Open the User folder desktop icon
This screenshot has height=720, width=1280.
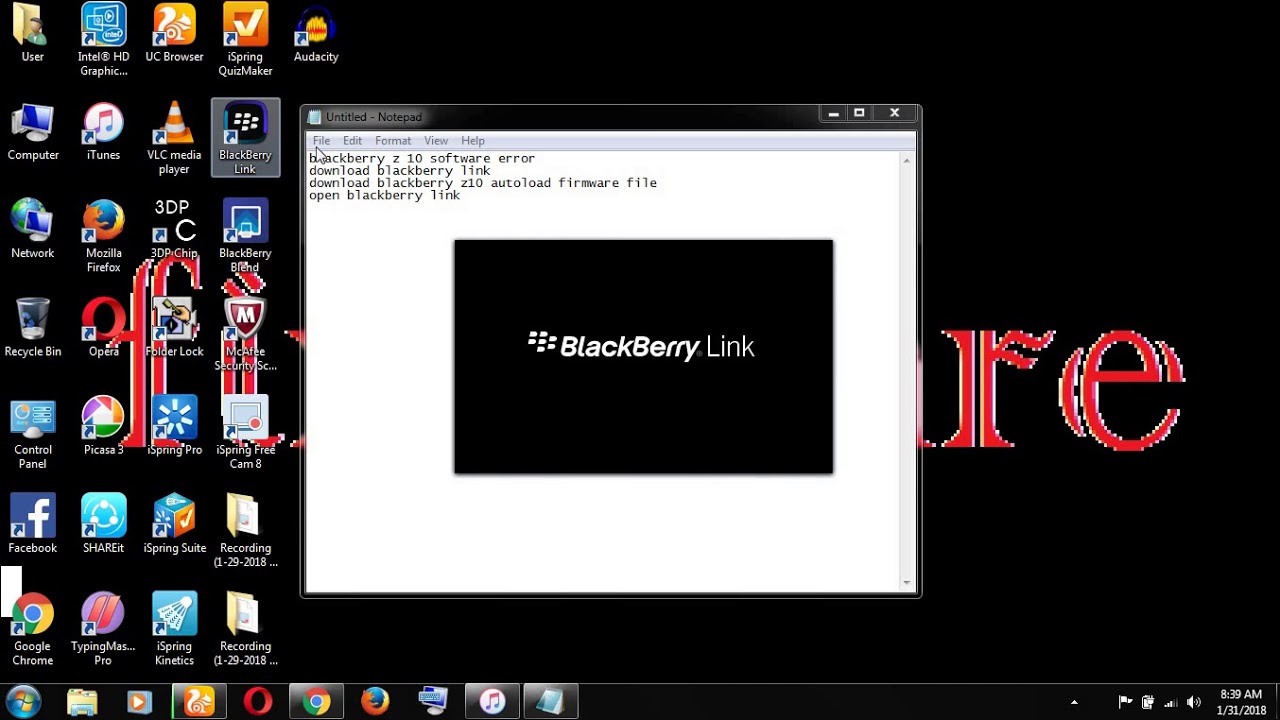coord(32,34)
